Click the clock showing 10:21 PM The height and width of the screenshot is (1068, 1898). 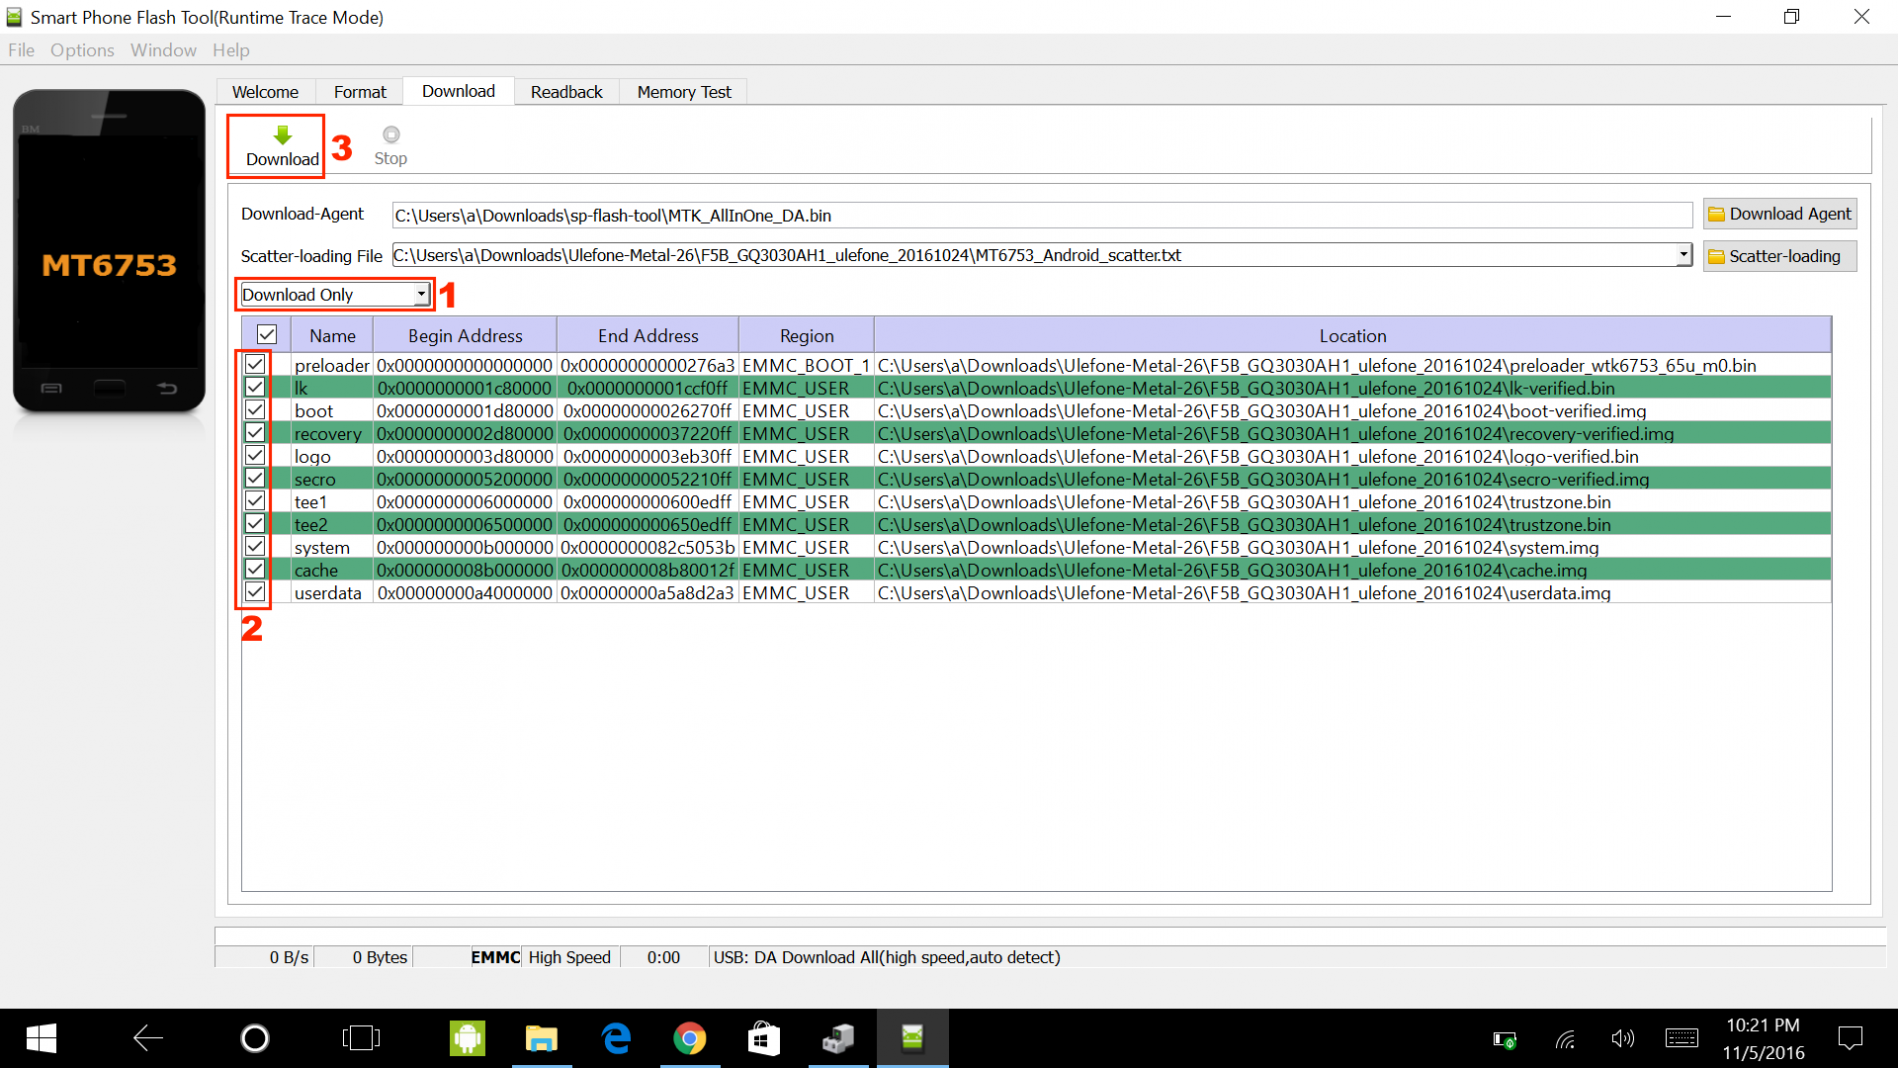[x=1762, y=1025]
